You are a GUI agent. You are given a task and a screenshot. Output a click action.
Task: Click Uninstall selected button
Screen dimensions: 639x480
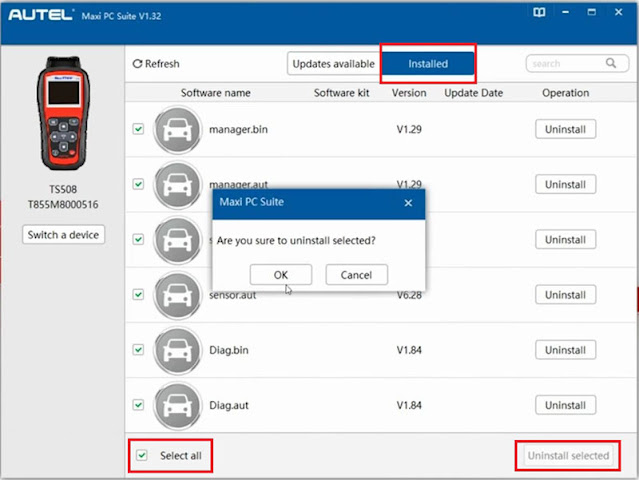(568, 456)
